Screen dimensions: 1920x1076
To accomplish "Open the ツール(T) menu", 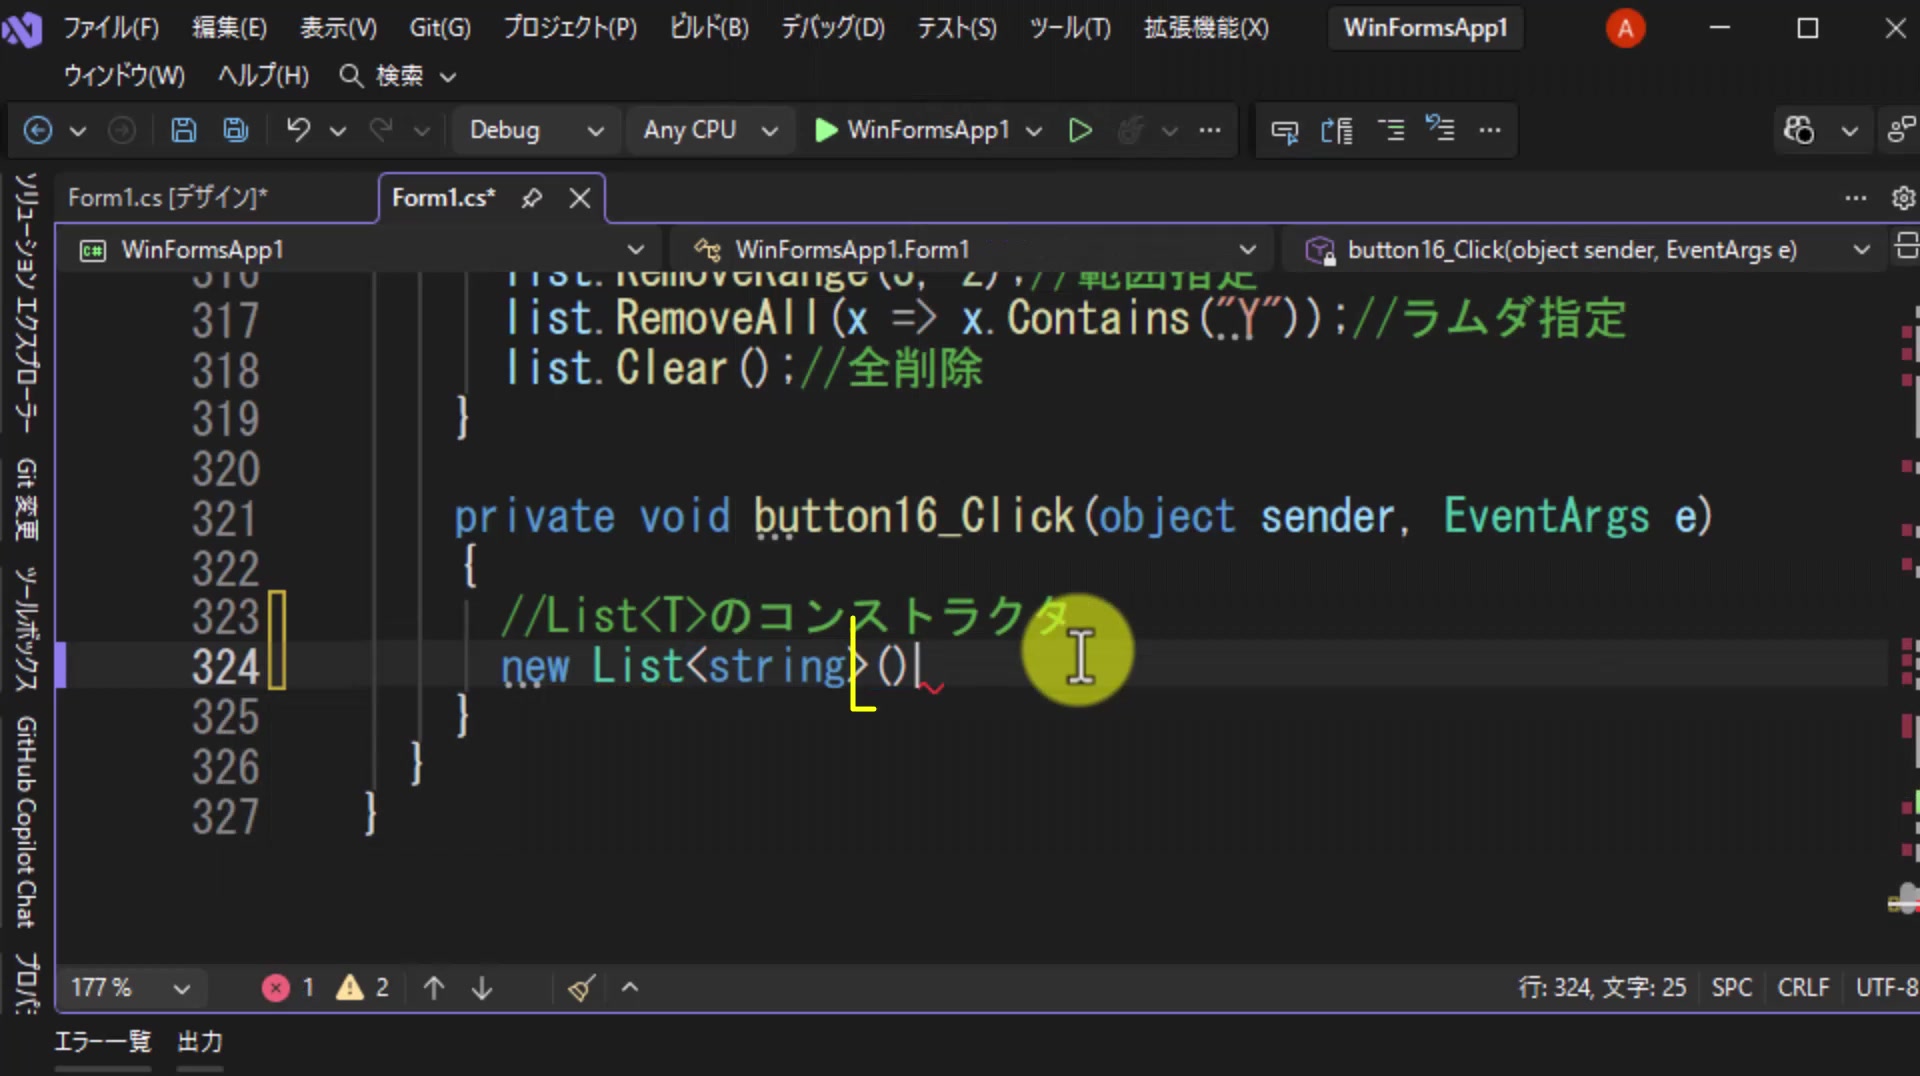I will pyautogui.click(x=1070, y=28).
